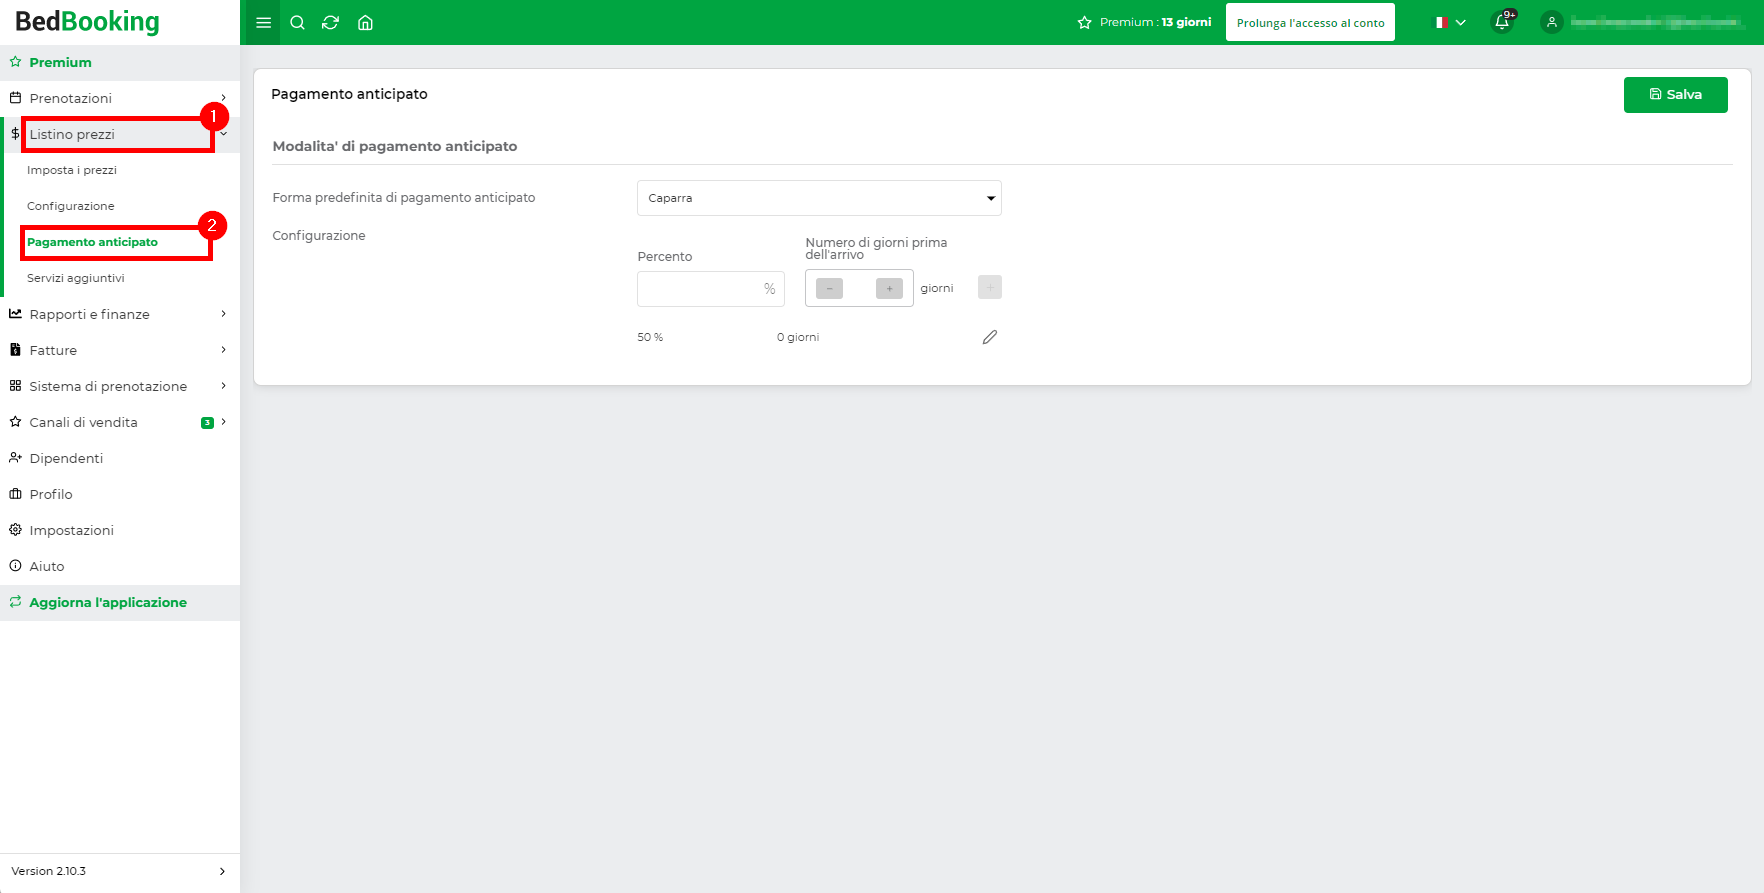Toggle the hamburger menu icon

[263, 22]
